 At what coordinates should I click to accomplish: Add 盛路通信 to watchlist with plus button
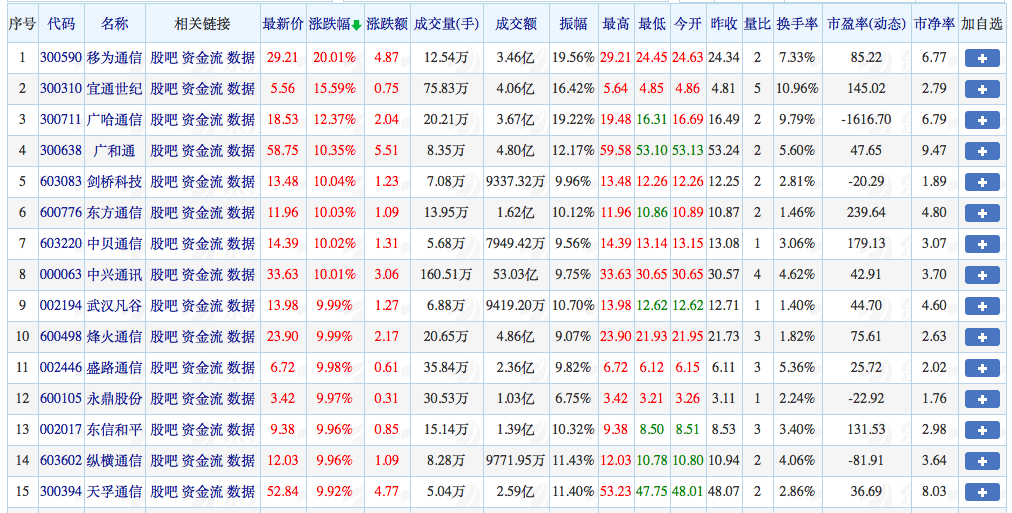click(x=982, y=368)
